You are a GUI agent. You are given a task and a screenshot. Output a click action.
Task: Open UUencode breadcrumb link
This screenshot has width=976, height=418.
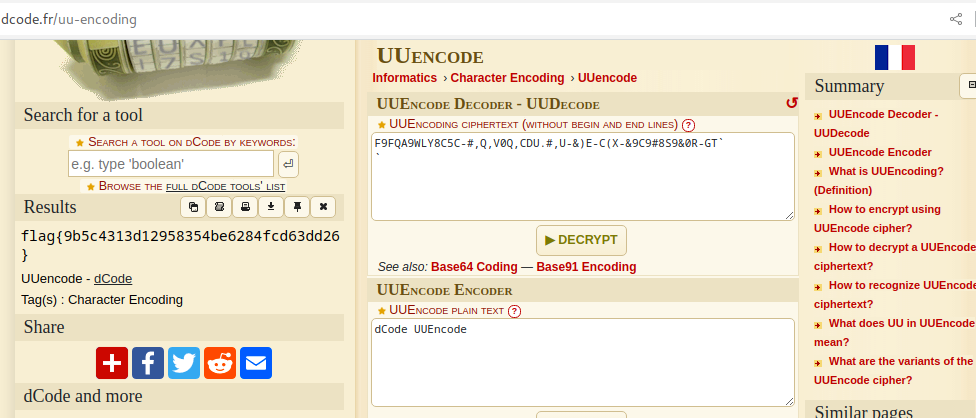click(x=608, y=78)
